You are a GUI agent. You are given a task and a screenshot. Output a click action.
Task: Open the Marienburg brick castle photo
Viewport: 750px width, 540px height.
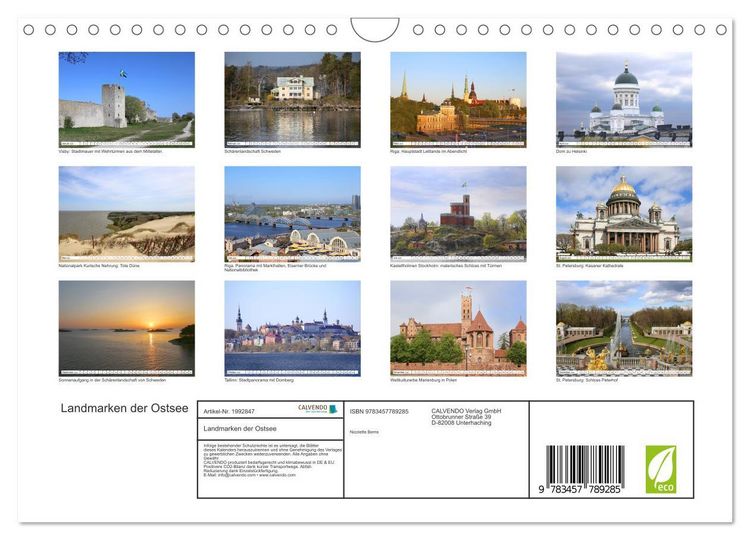coord(458,328)
